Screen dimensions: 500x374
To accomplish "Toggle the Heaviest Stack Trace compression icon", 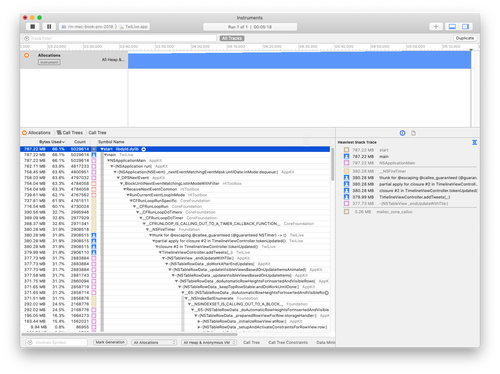I will tap(474, 142).
